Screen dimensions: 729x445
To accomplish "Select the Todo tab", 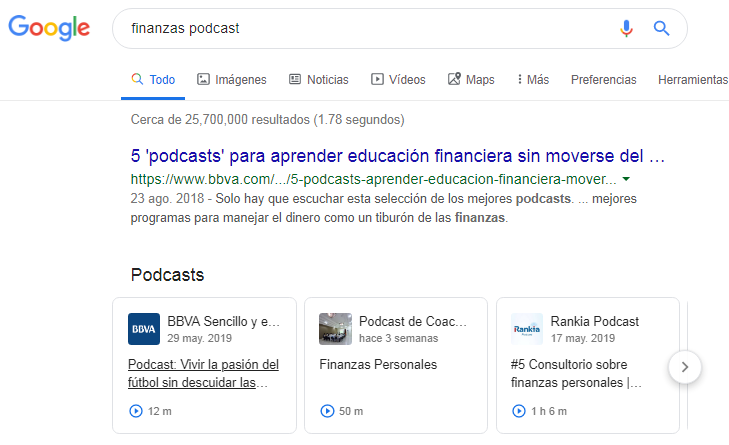I will click(153, 80).
